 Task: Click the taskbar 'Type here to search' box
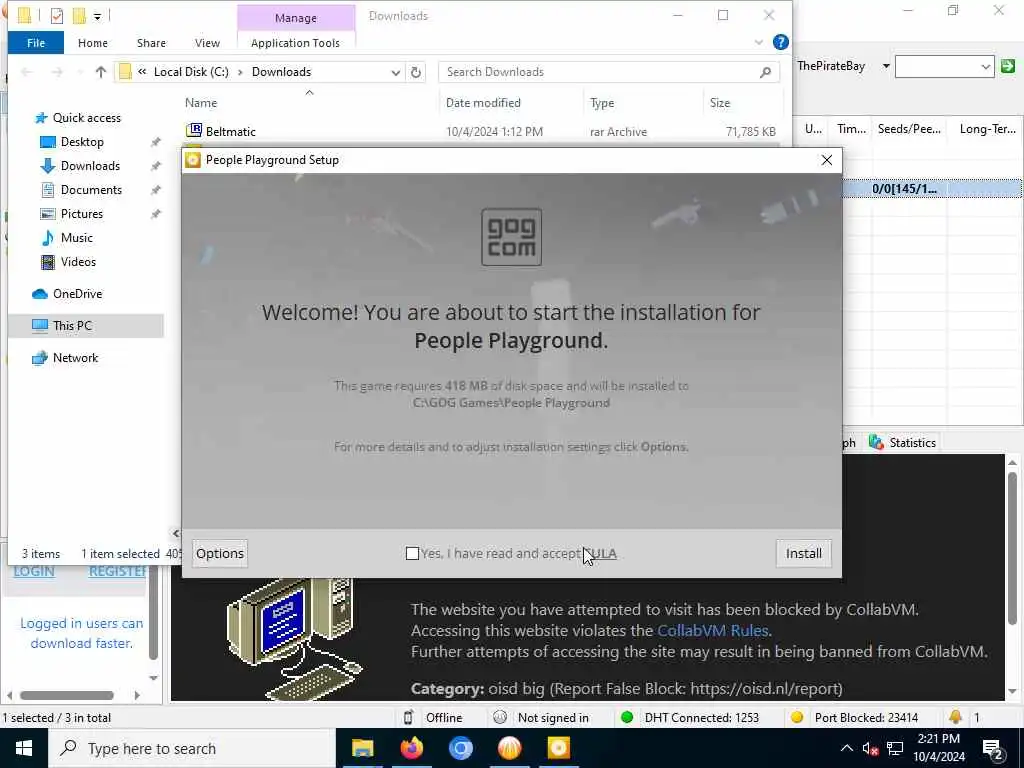[191, 748]
